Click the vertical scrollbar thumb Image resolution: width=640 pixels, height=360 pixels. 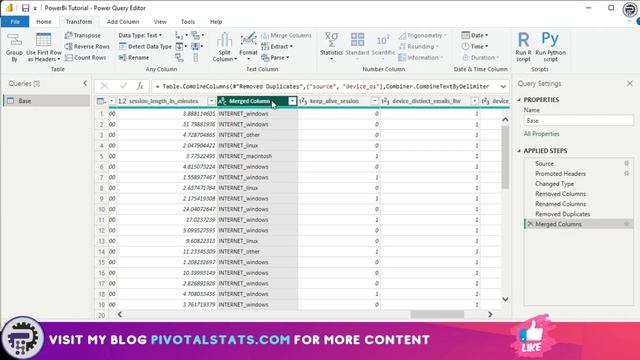505,157
